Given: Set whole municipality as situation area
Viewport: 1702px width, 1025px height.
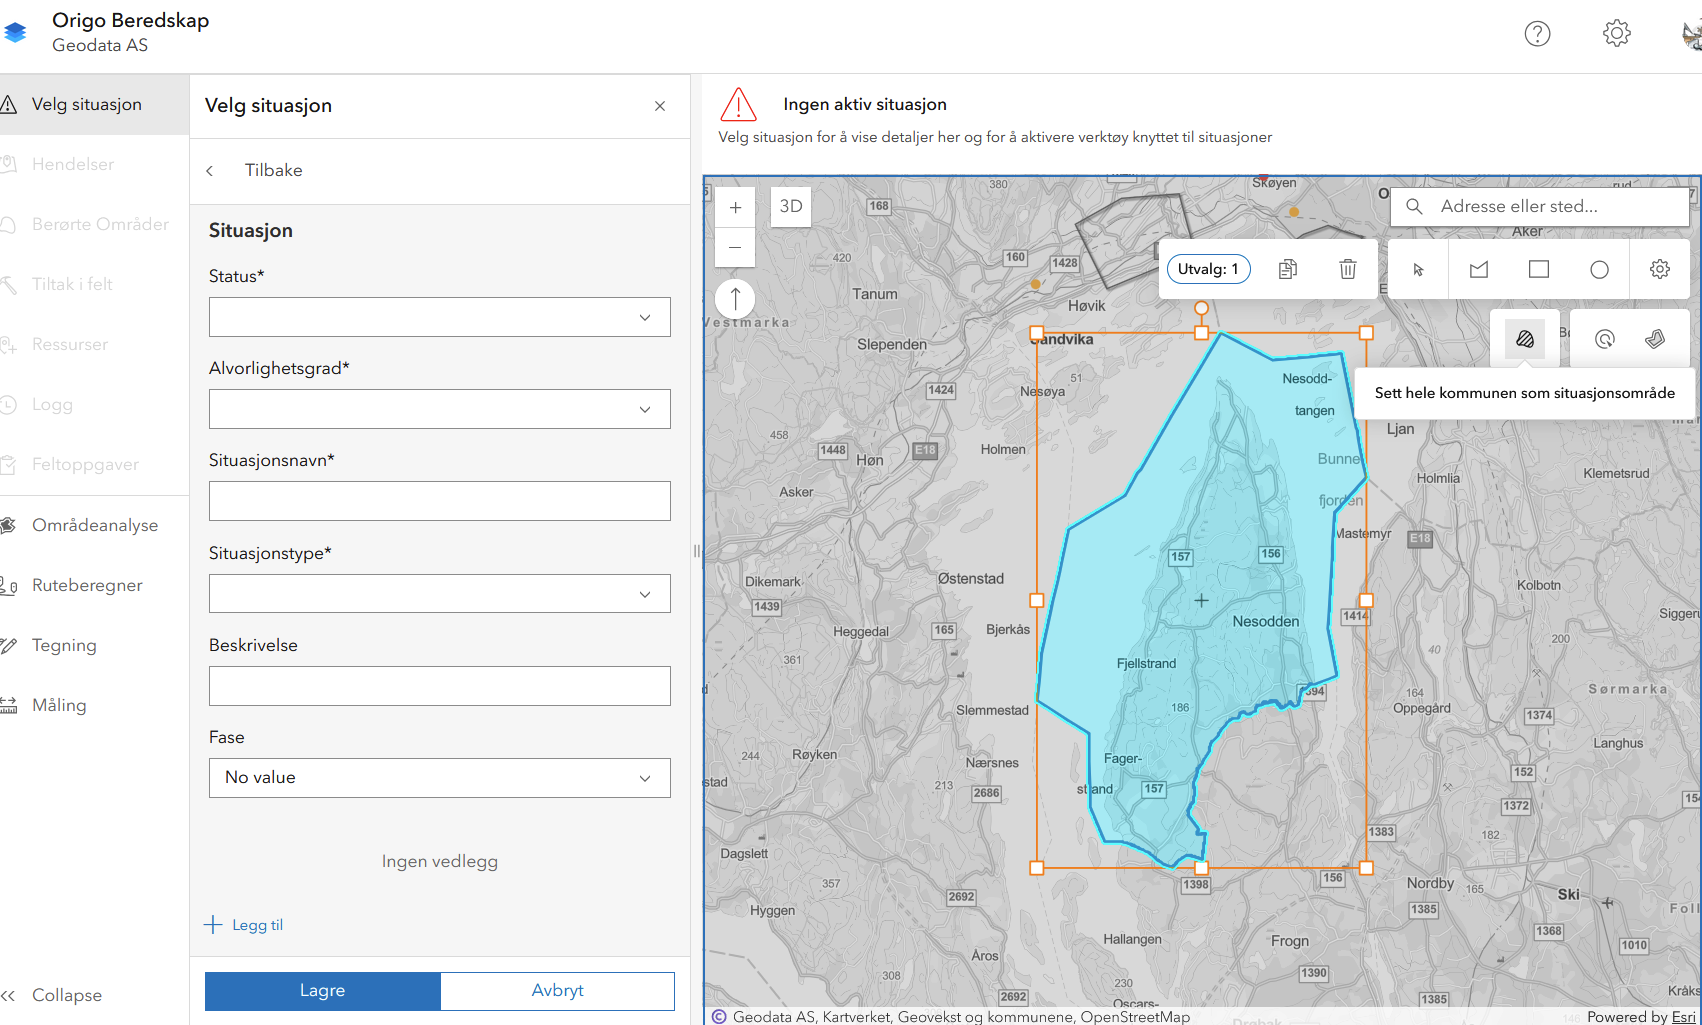Looking at the screenshot, I should pyautogui.click(x=1525, y=339).
